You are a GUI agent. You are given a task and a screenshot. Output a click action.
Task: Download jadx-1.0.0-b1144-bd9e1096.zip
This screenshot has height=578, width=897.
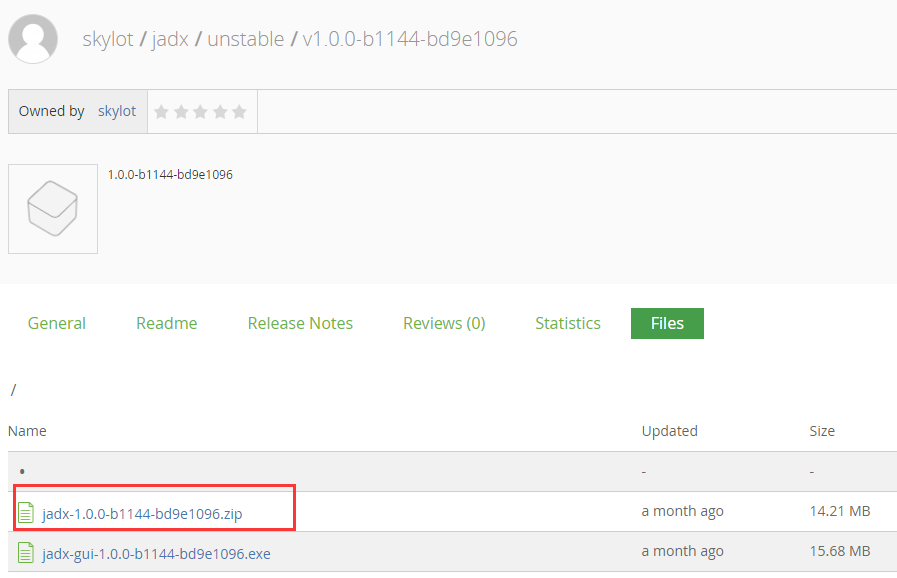(x=142, y=514)
